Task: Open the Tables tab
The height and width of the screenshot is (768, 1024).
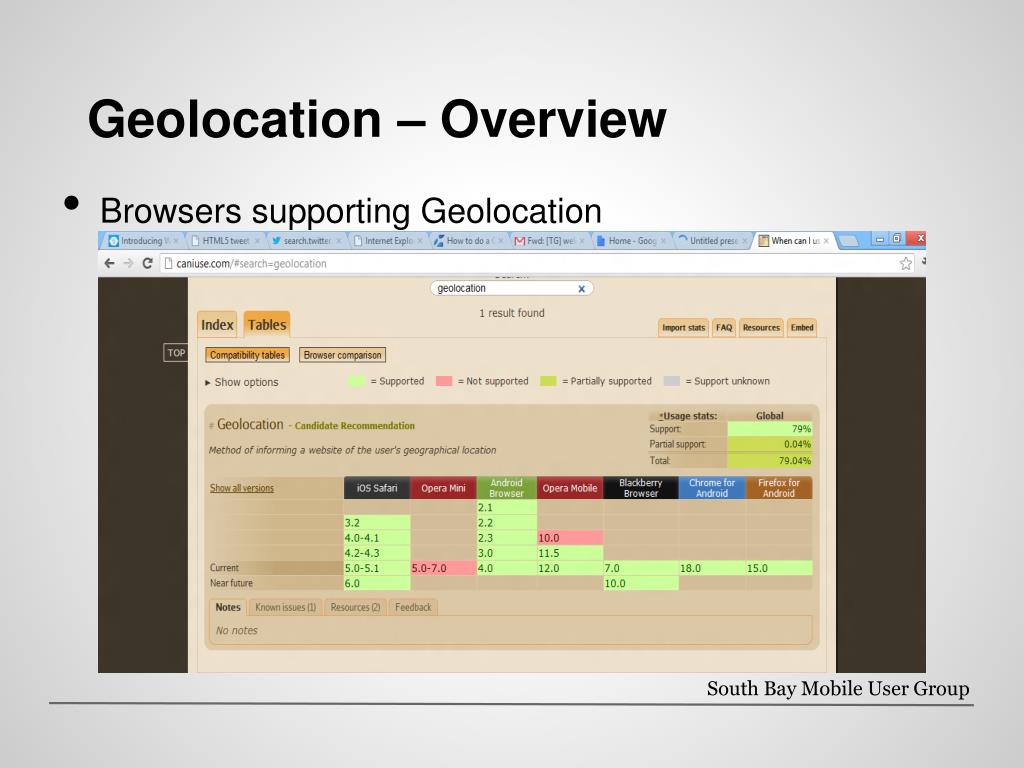Action: click(266, 325)
